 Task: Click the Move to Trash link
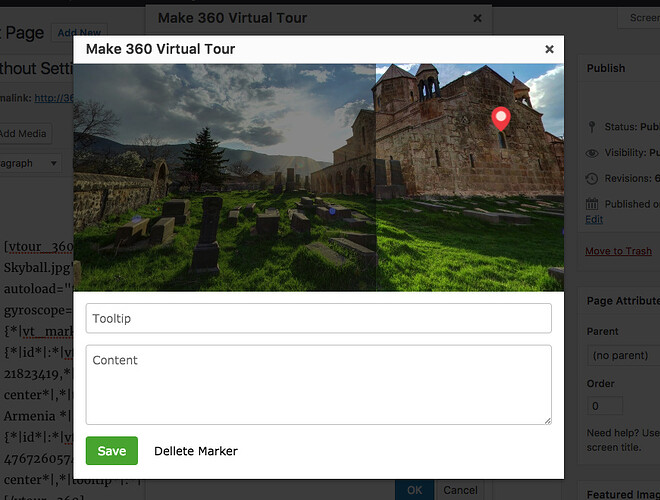(618, 251)
